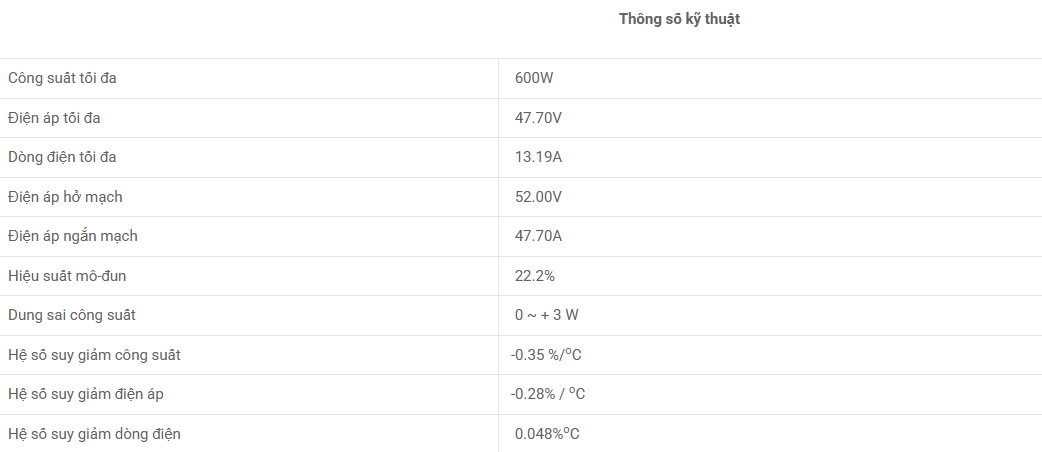
Task: Select the -0.35 %/°C value
Action: coord(546,355)
